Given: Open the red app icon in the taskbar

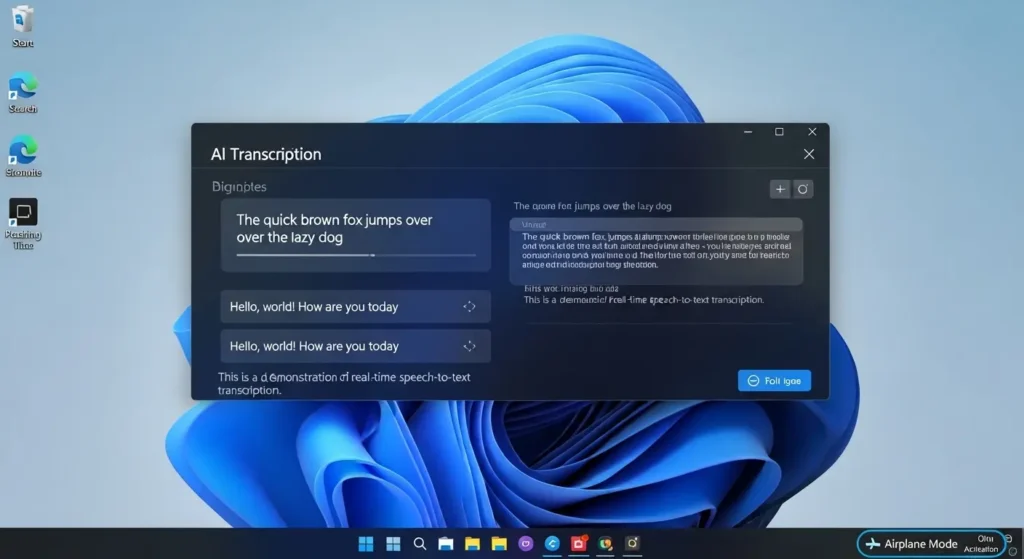Looking at the screenshot, I should [578, 544].
